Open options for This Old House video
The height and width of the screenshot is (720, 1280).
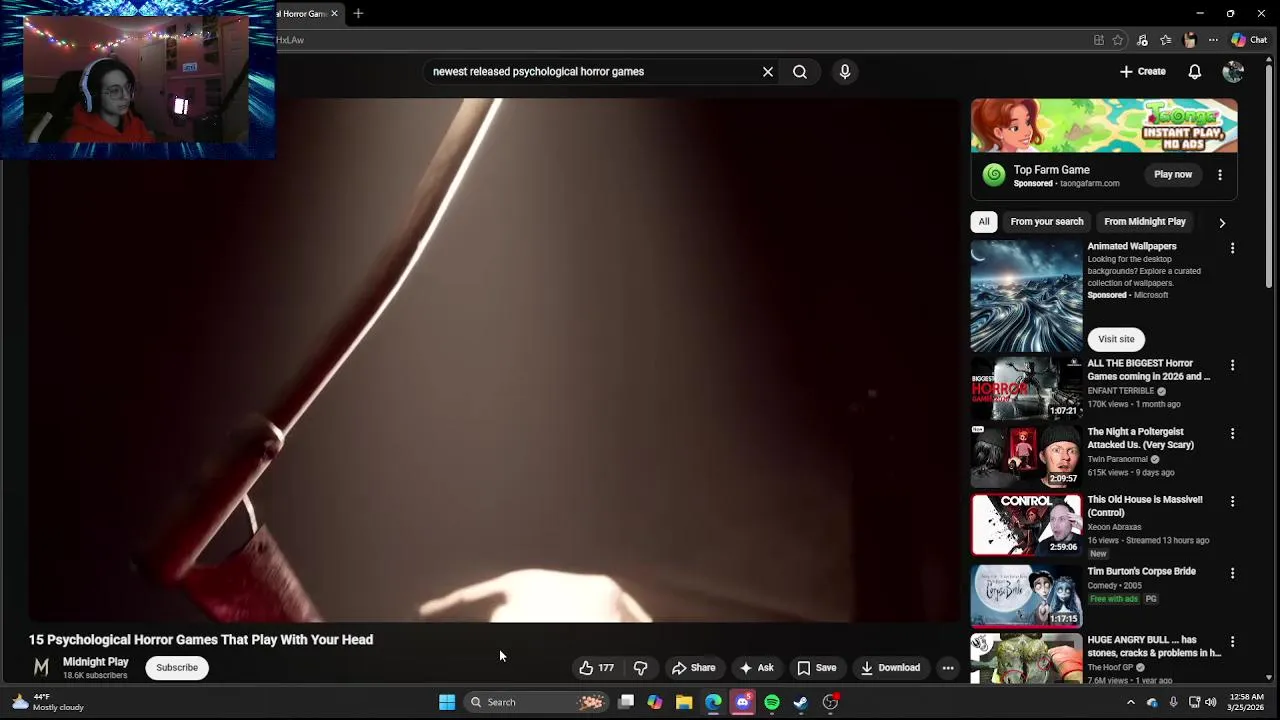1232,502
